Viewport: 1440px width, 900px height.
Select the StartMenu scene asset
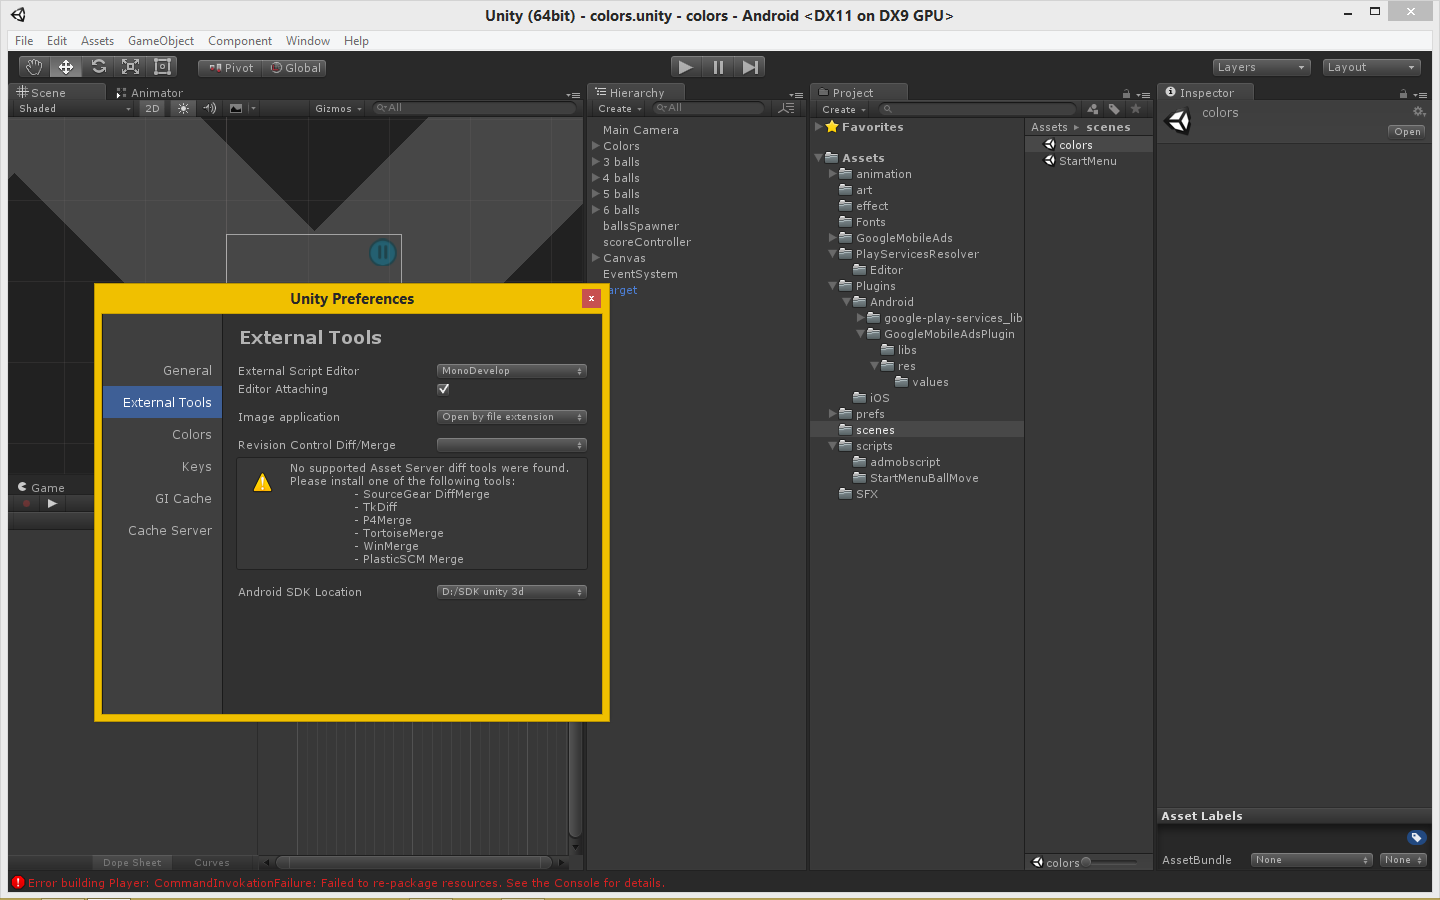point(1088,161)
